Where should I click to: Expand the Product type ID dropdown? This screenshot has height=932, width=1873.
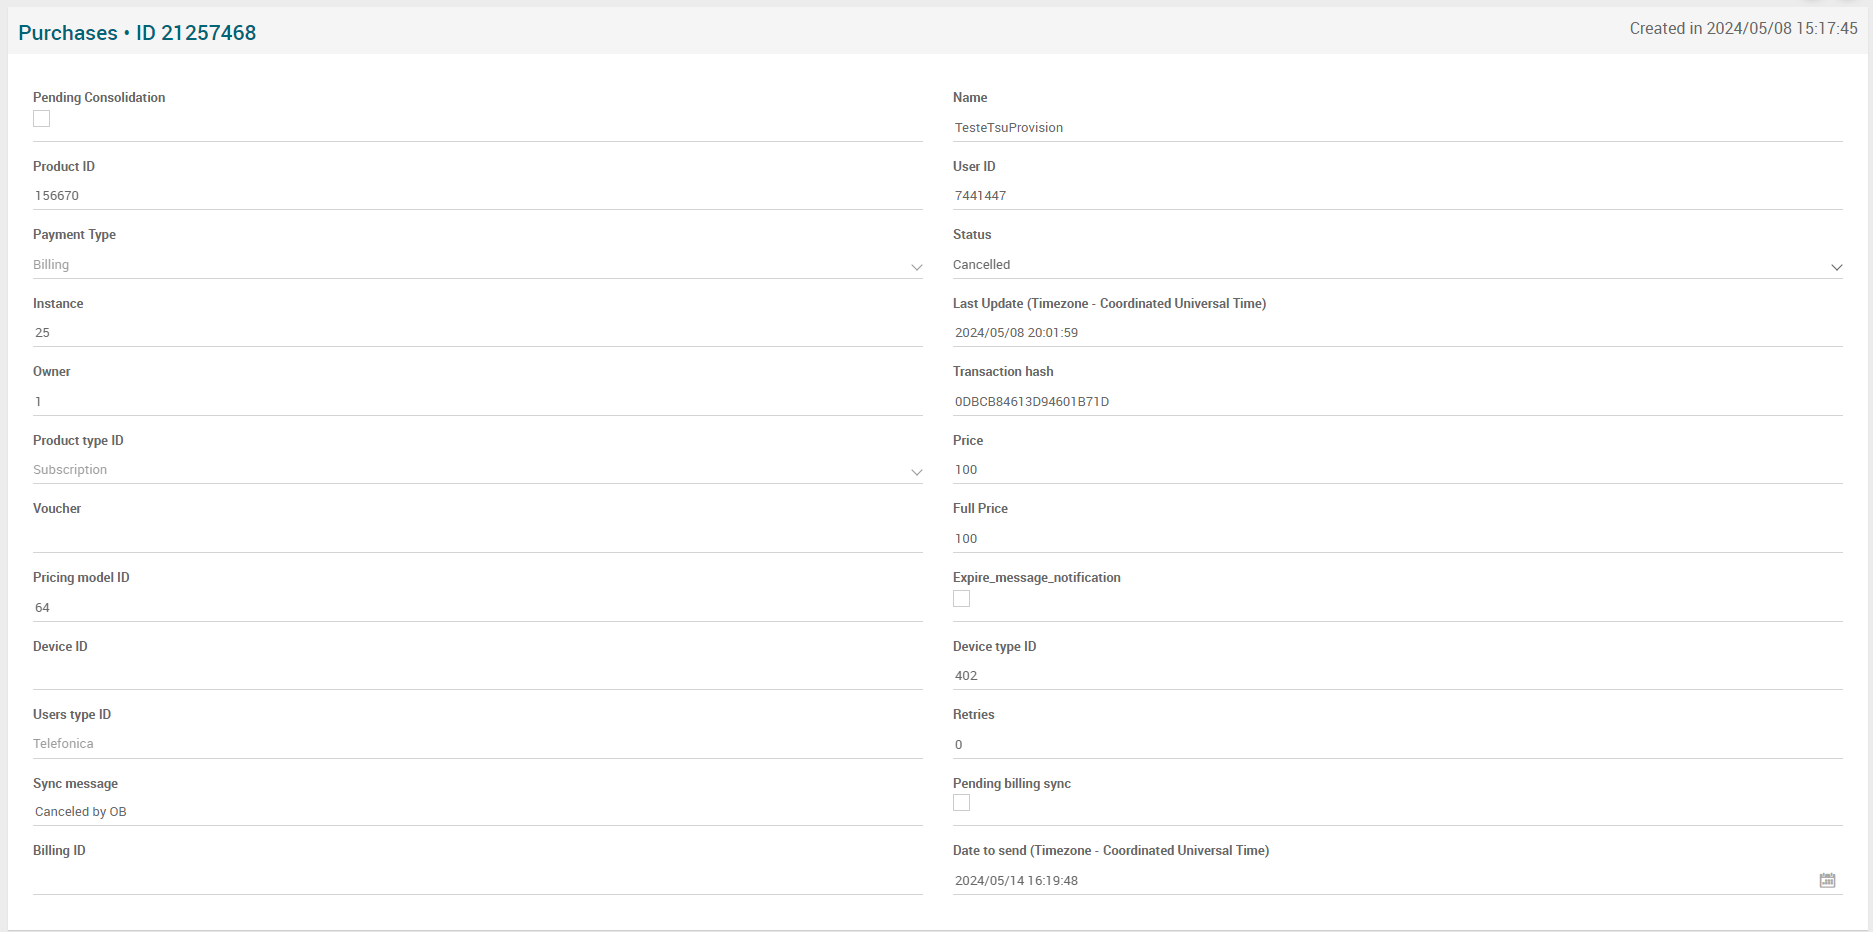(477, 470)
